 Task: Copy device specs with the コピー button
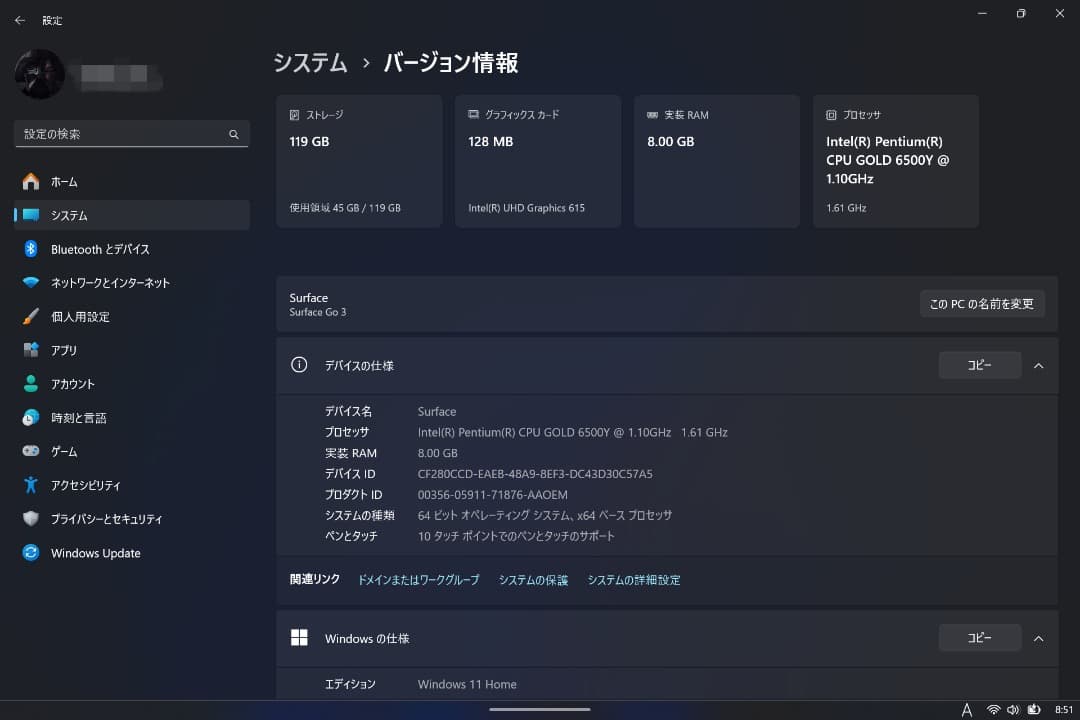tap(979, 366)
